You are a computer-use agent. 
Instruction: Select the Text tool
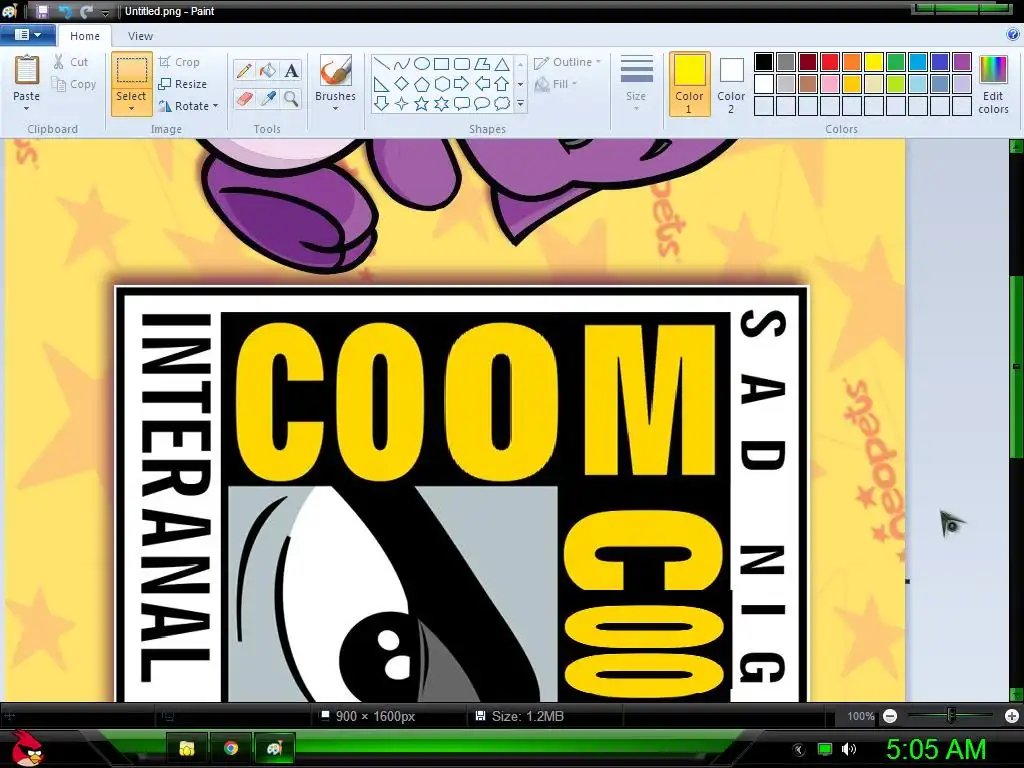pos(291,70)
